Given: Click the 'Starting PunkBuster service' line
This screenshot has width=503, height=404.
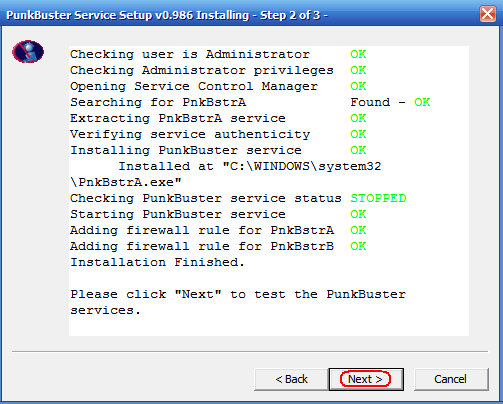Looking at the screenshot, I should (x=178, y=214).
